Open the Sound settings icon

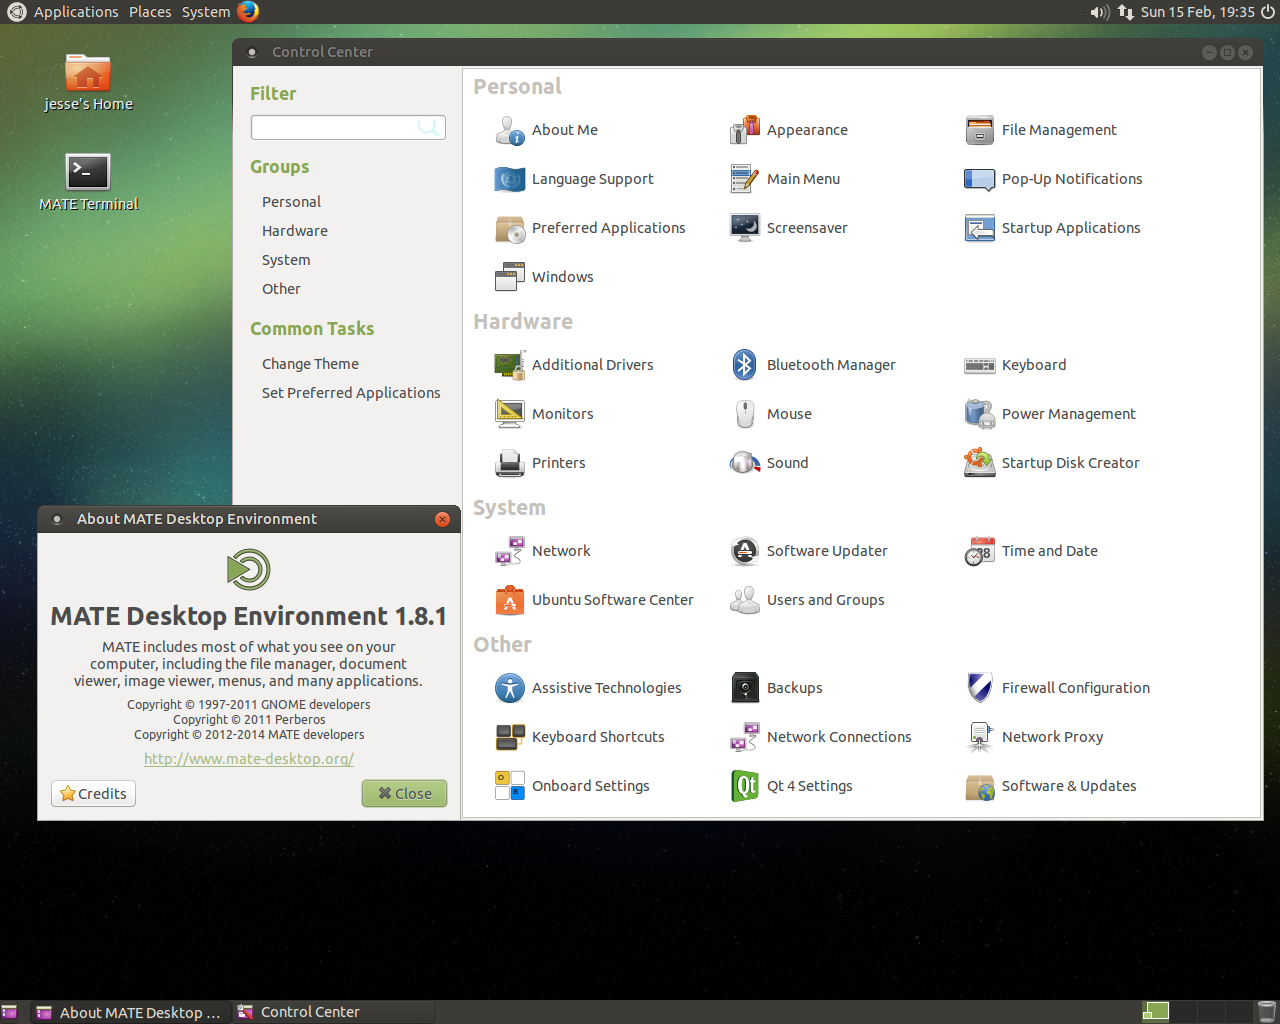[x=745, y=463]
